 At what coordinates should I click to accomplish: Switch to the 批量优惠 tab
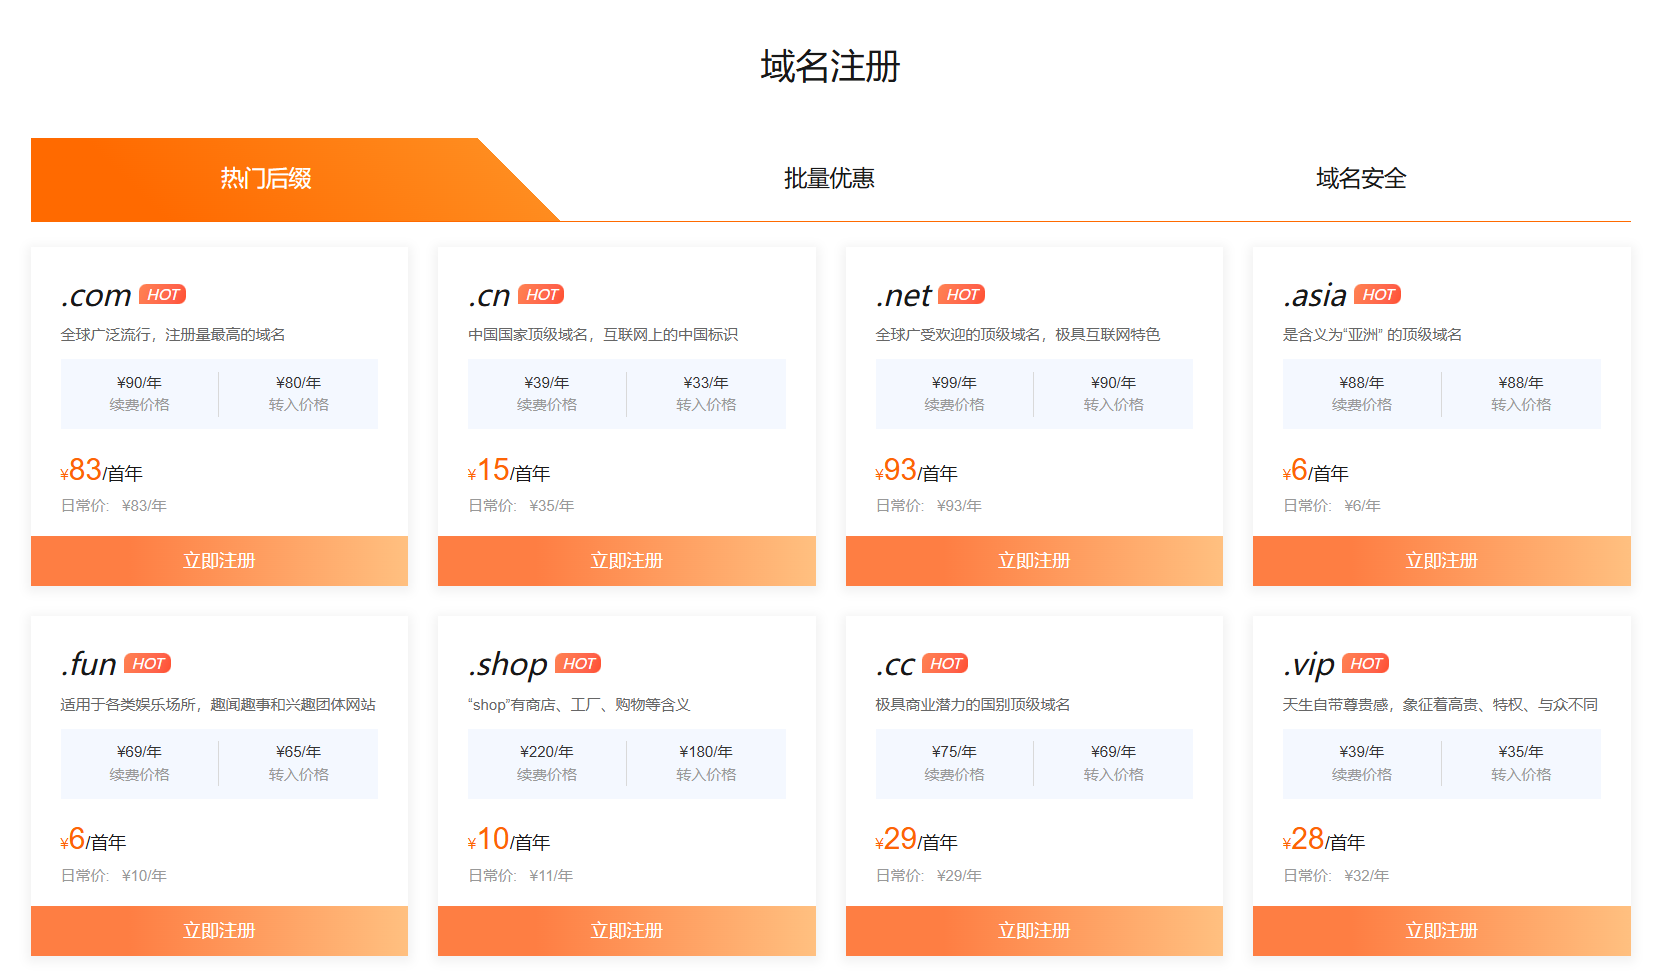pos(829,179)
